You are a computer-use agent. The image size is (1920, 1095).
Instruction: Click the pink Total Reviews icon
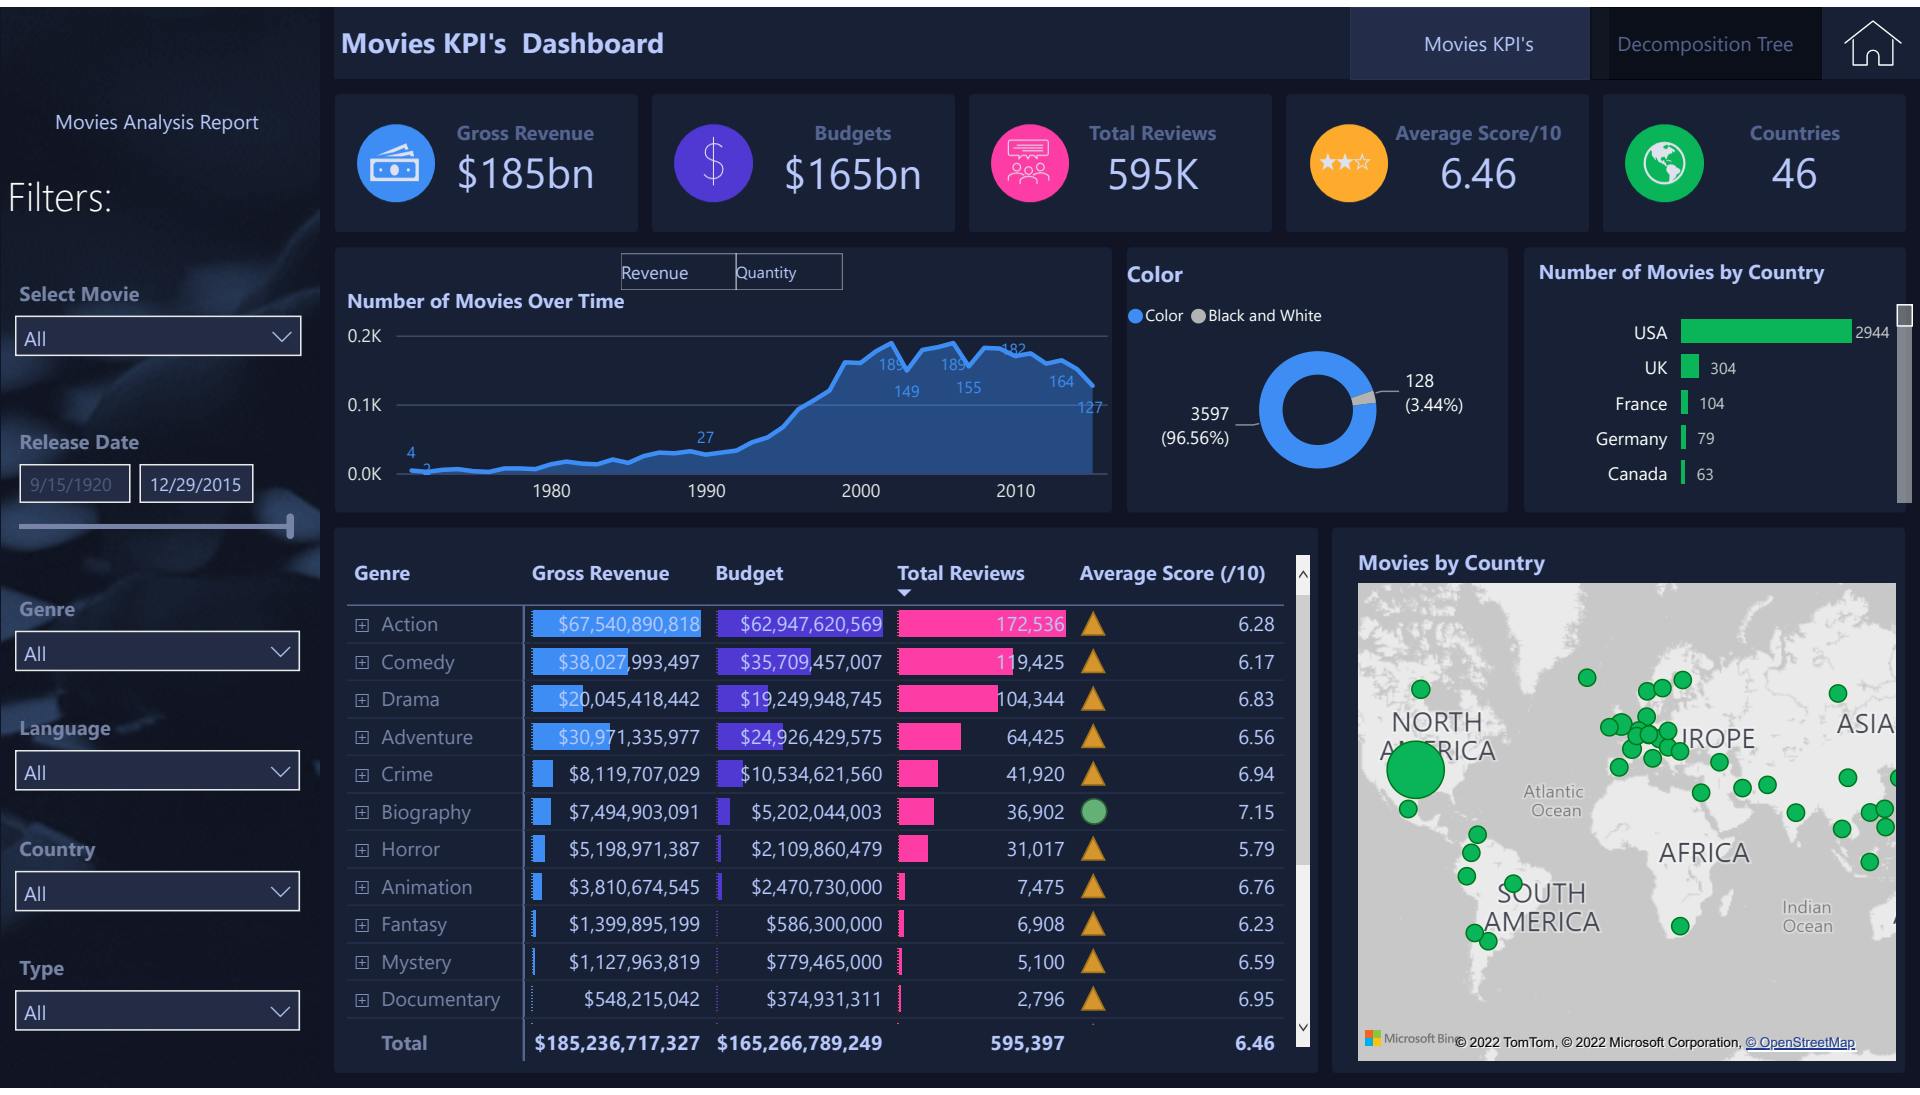tap(1029, 163)
